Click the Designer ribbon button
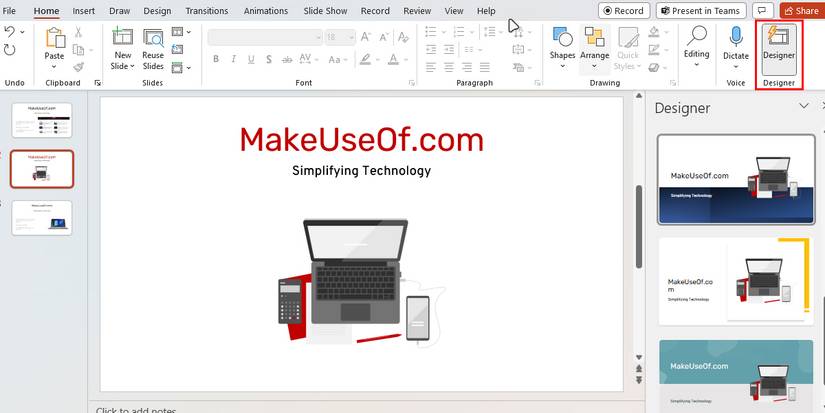Viewport: 825px width, 413px height. point(779,49)
